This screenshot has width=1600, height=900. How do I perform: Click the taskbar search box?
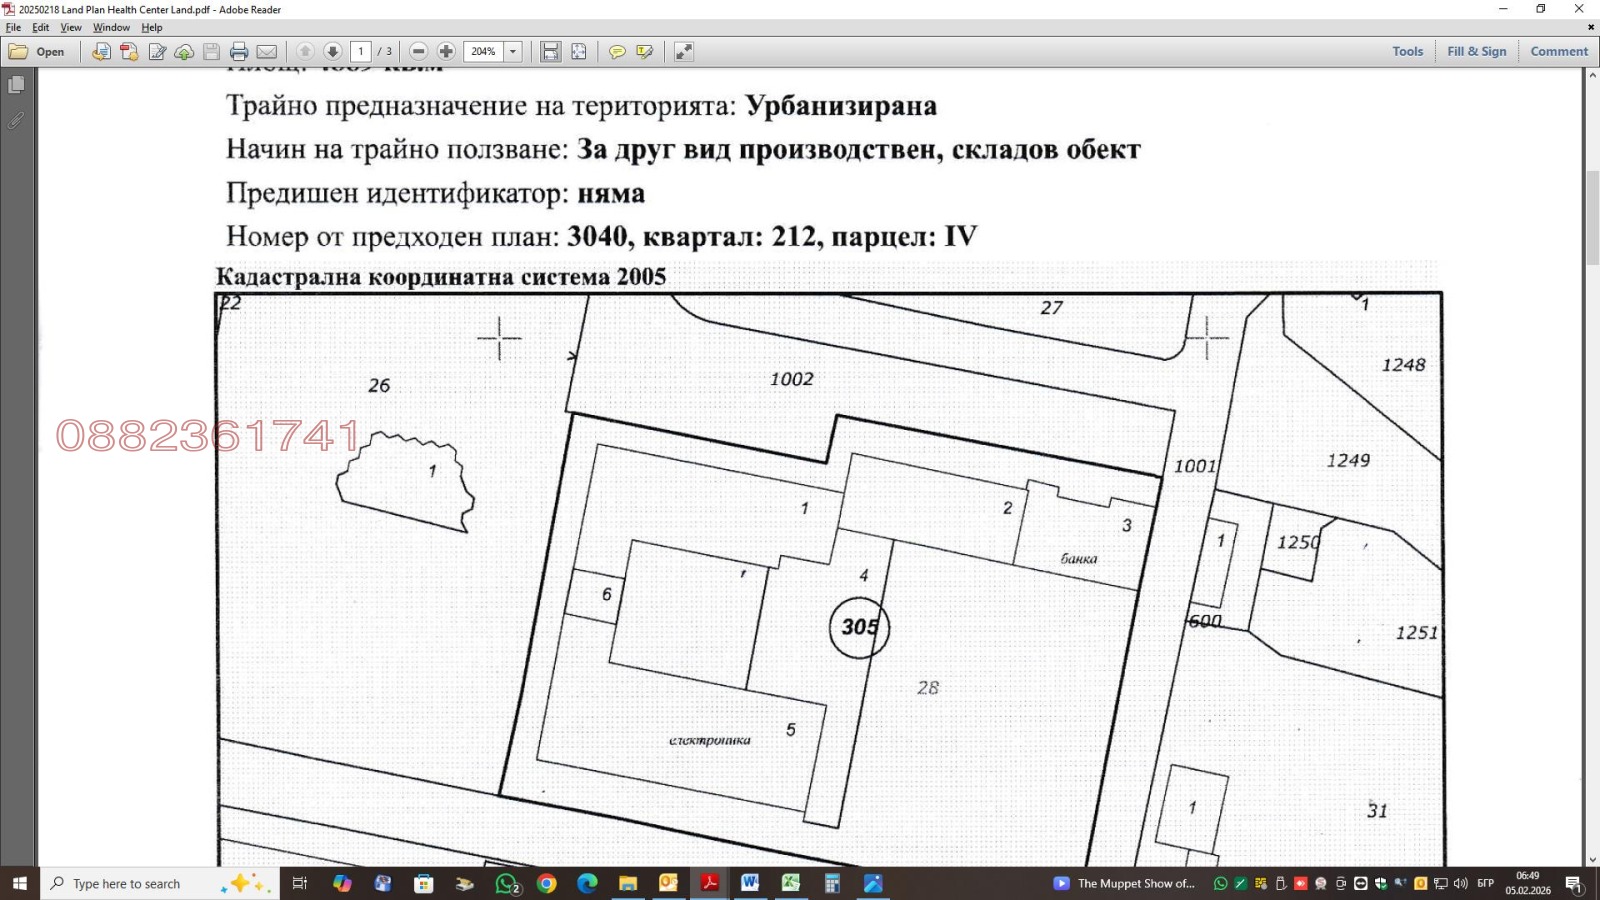click(x=160, y=883)
